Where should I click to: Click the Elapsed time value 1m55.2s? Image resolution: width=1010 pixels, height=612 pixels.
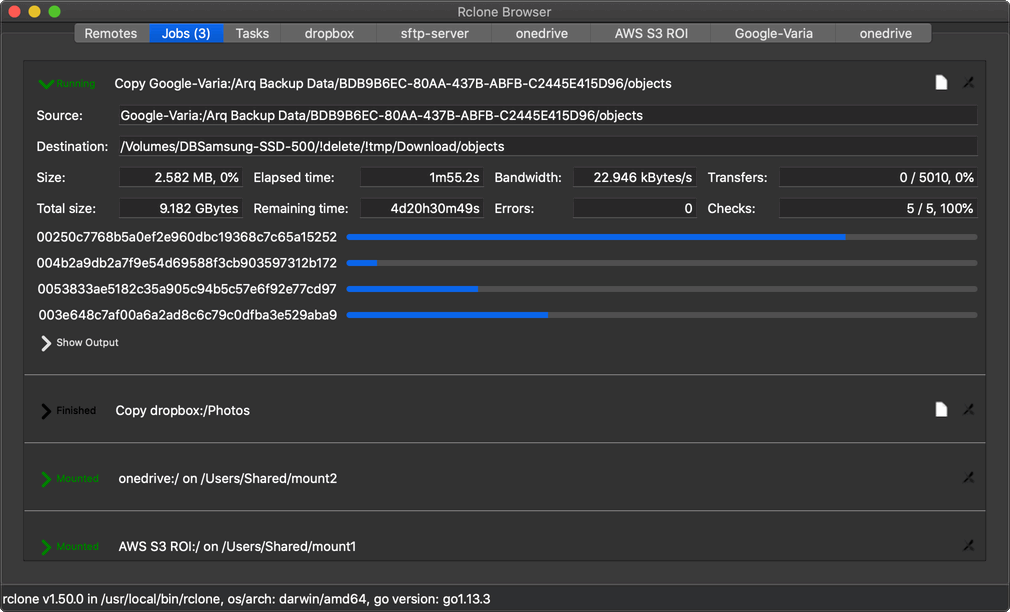[422, 177]
